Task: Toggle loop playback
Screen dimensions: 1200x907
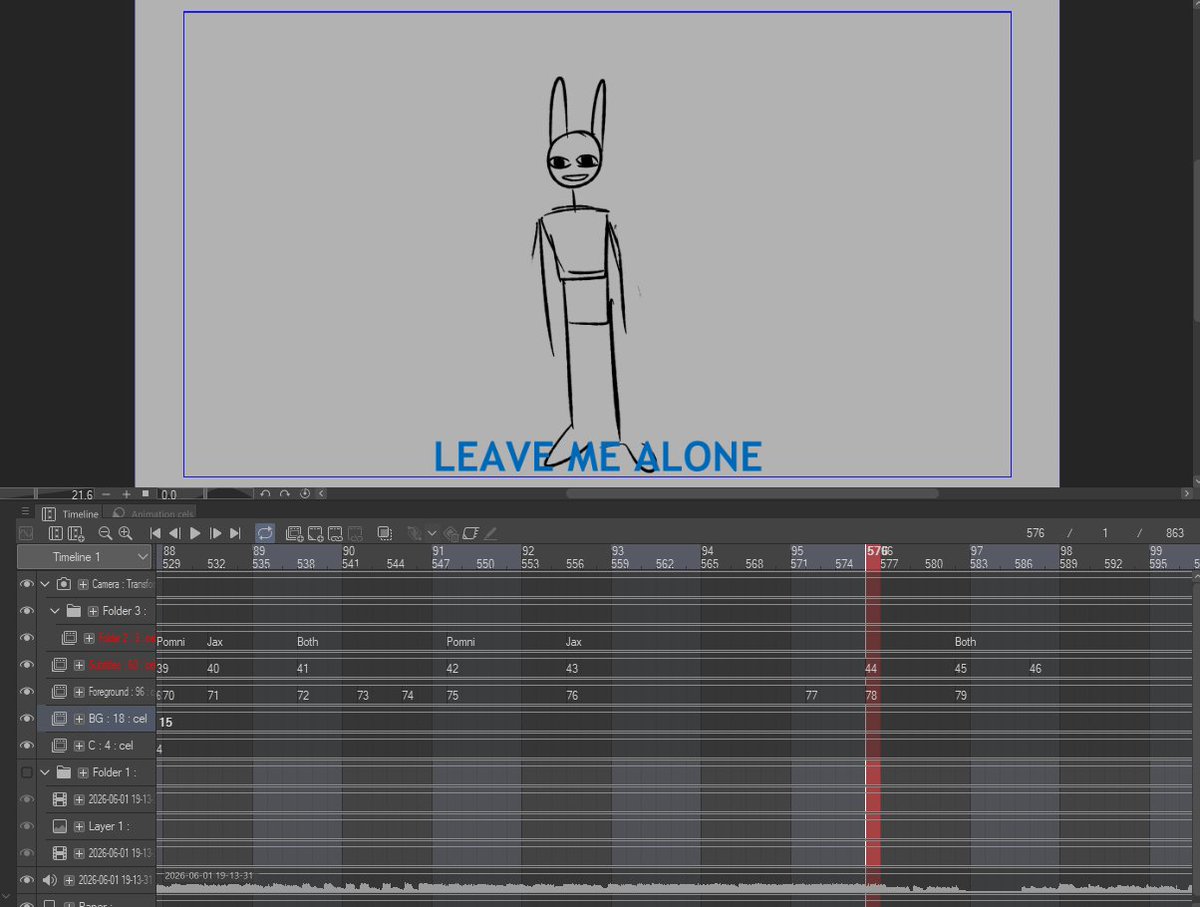Action: (x=265, y=534)
